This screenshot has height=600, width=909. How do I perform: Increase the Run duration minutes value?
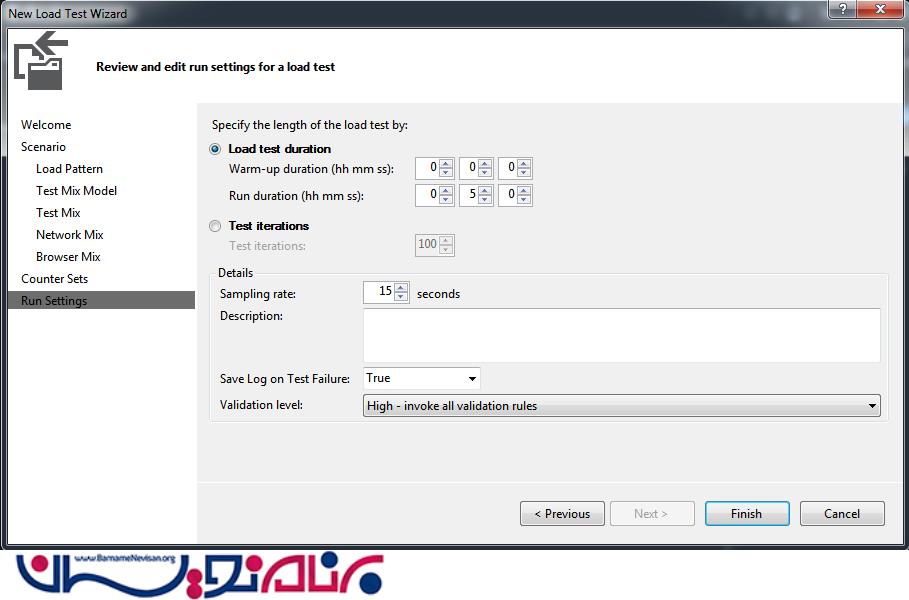click(x=485, y=190)
